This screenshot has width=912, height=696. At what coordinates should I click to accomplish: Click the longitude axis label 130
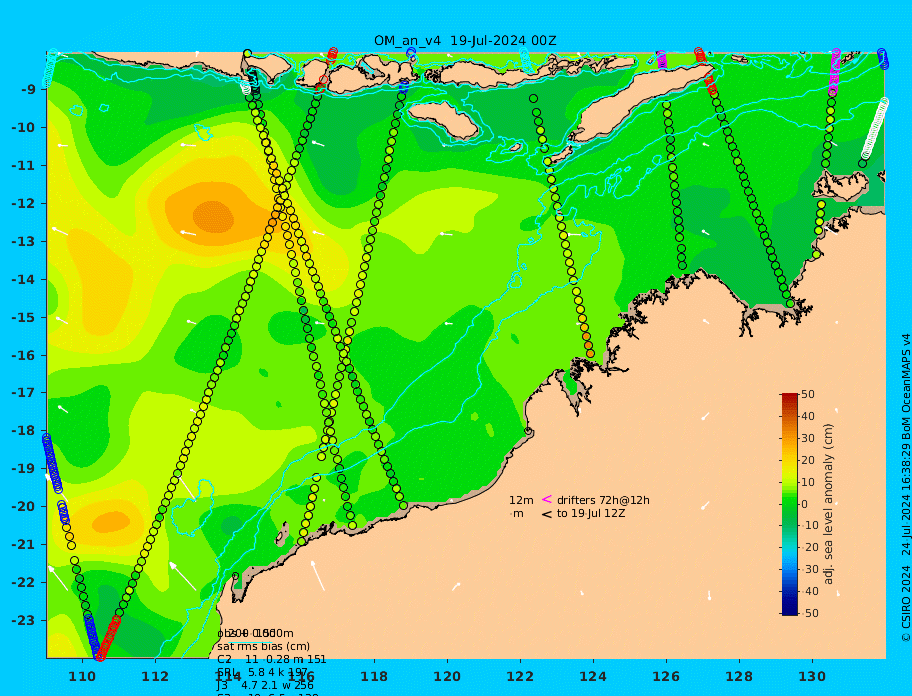(x=812, y=677)
